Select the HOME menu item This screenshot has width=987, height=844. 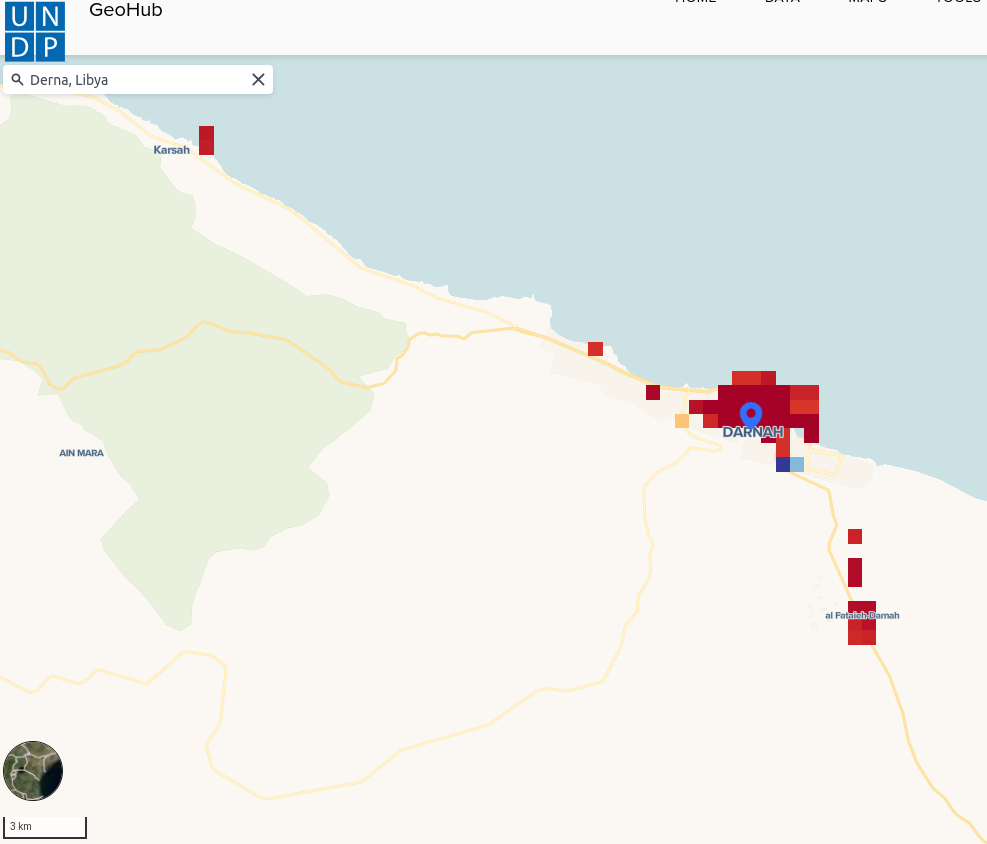(x=698, y=4)
